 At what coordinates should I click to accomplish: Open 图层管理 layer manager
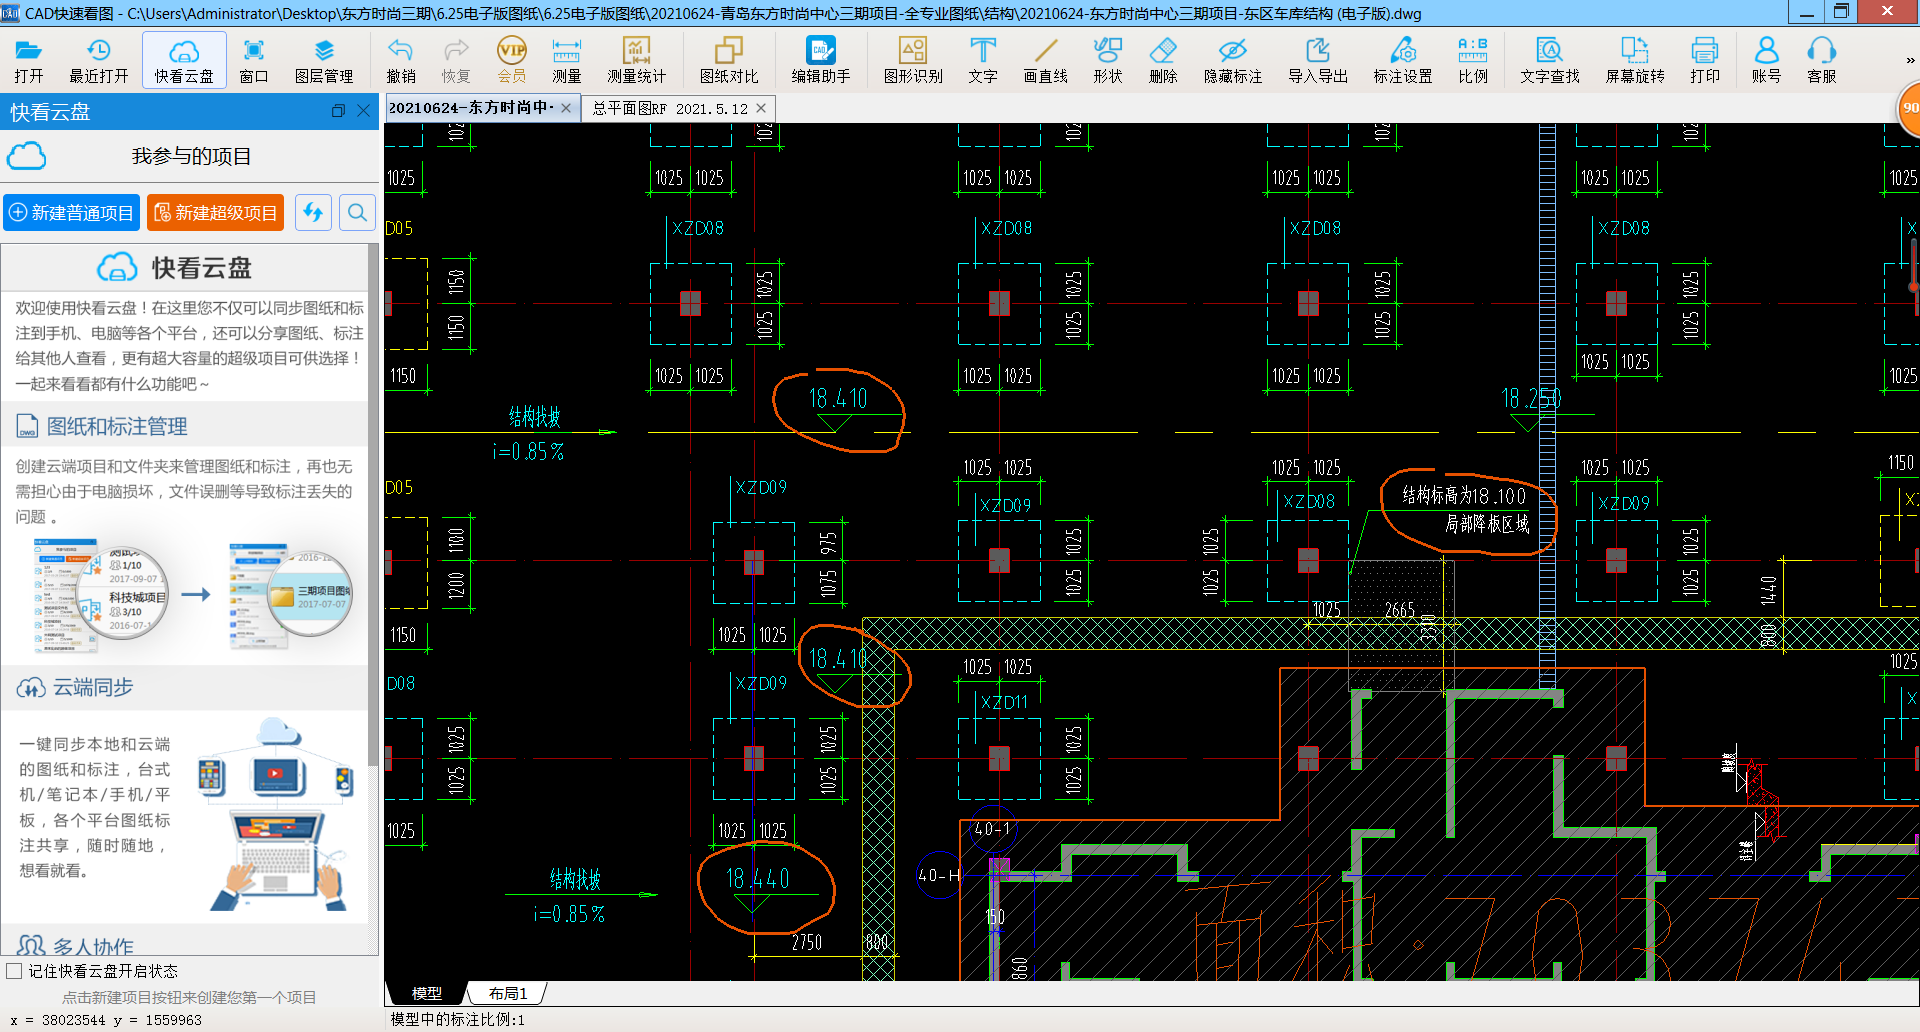coord(324,60)
